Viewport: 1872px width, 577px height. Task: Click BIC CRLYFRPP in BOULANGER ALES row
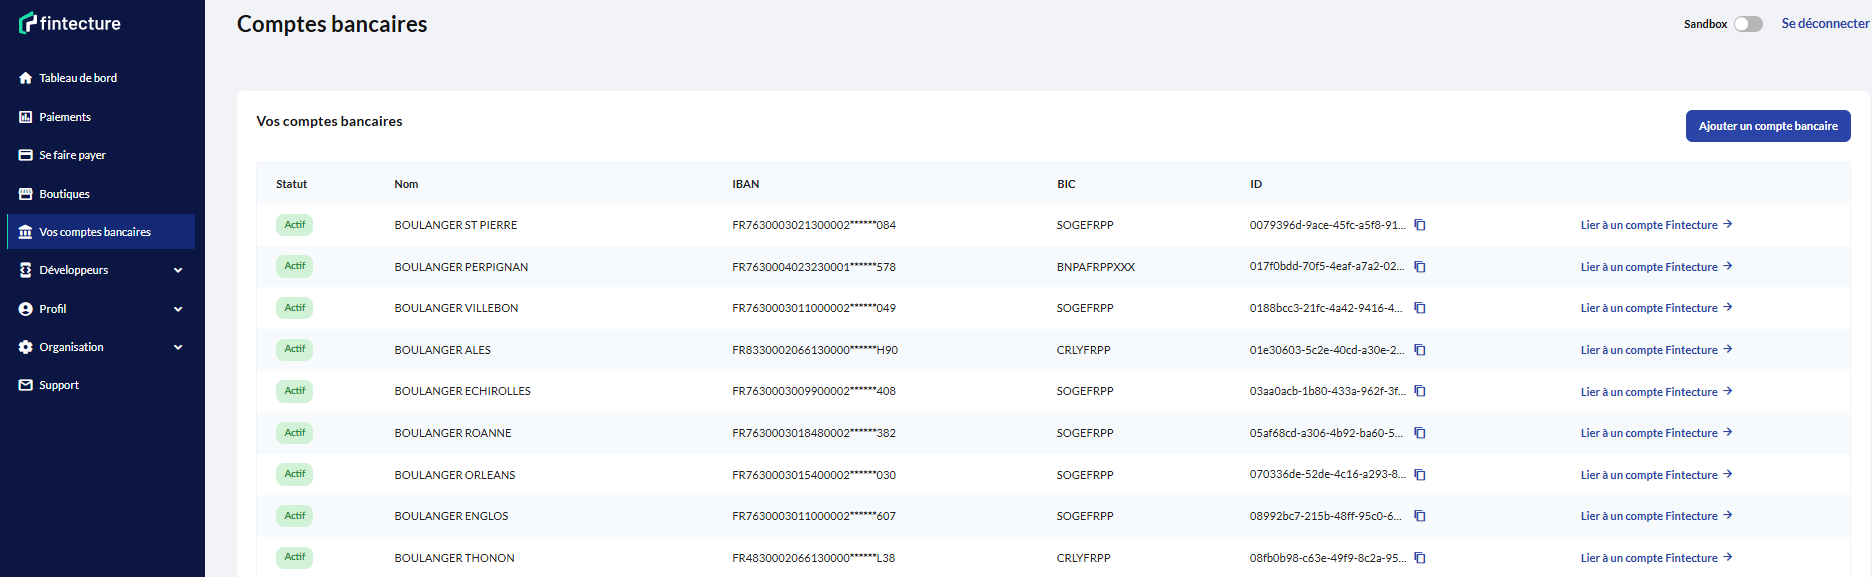(x=1084, y=350)
